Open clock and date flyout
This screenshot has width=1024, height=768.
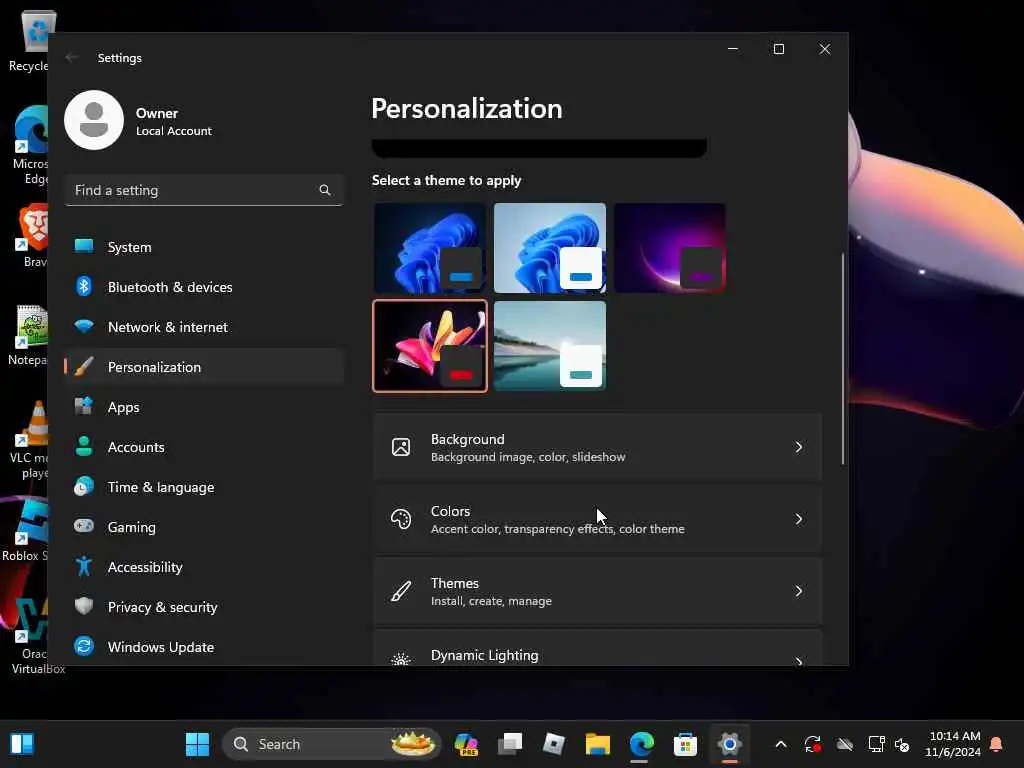953,744
